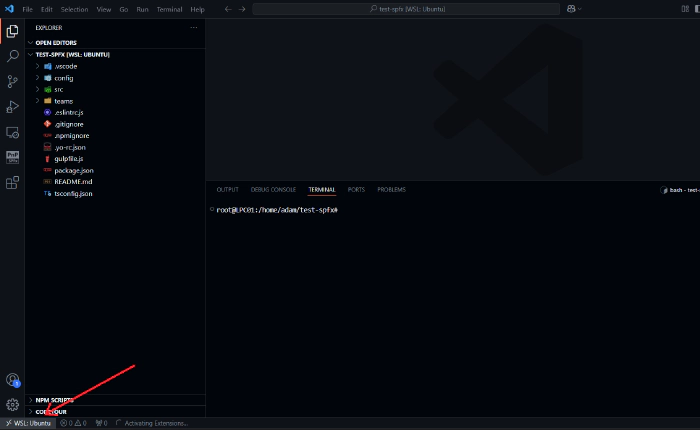700x430 pixels.
Task: Open the Terminal menu
Action: [x=169, y=9]
